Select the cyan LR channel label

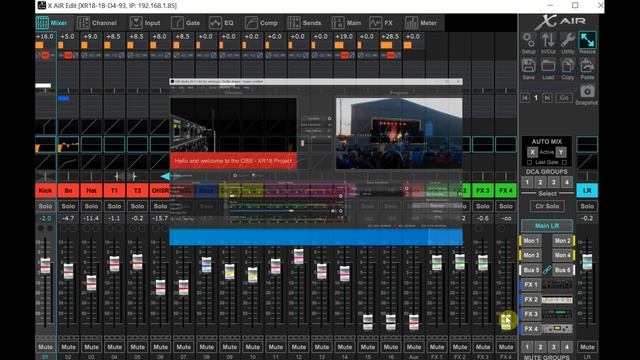[x=587, y=191]
